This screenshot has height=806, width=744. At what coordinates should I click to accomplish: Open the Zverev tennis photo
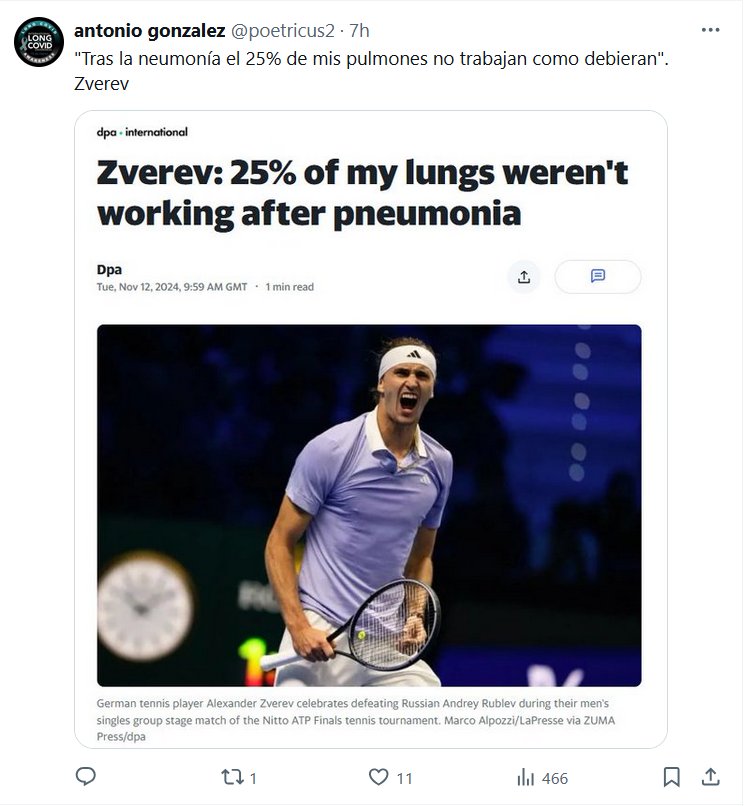(x=369, y=505)
